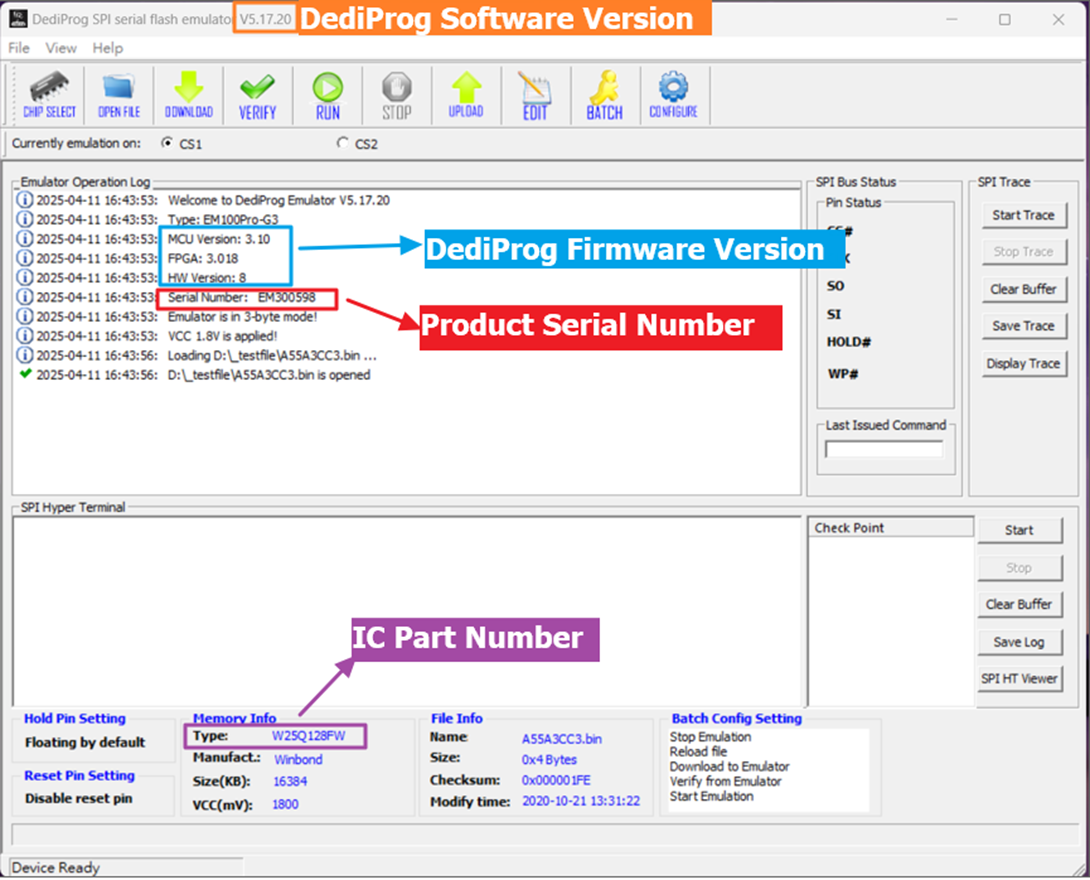Click the 2020-10-21 13:31:22 modify time

click(581, 802)
